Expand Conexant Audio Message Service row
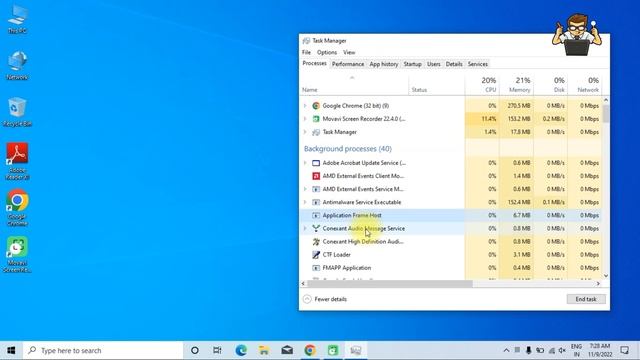Screen dimensions: 640x360 (x=305, y=229)
